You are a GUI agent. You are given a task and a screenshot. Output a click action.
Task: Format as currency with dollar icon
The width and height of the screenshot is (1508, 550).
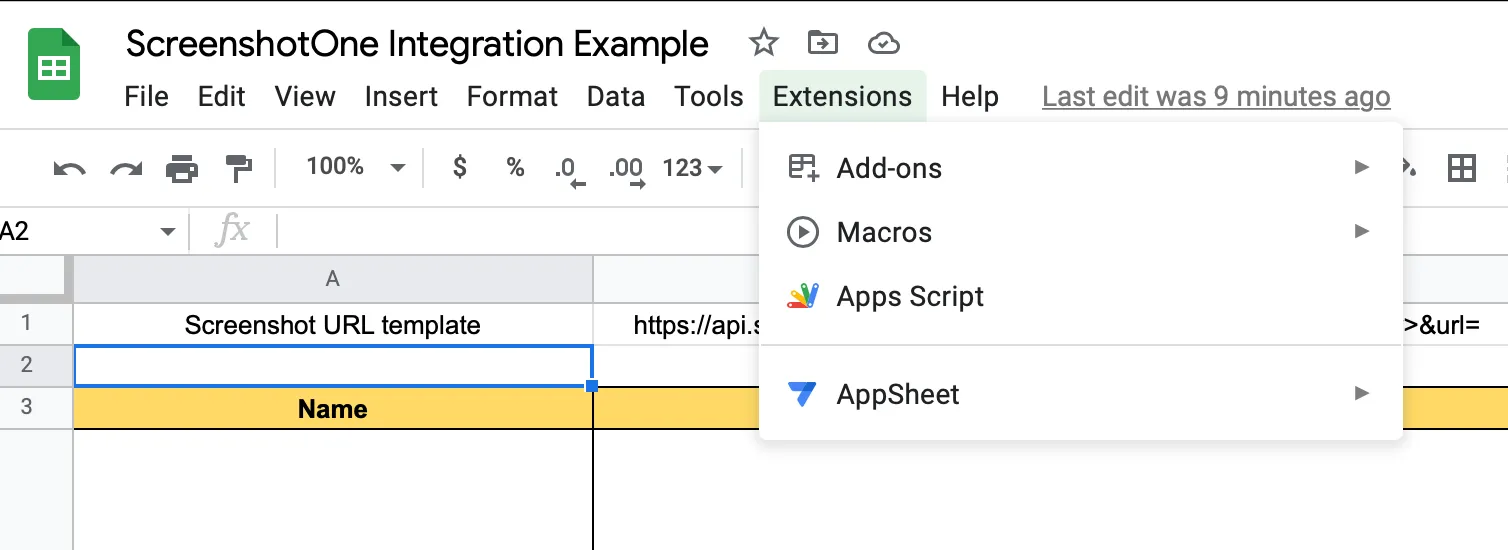click(460, 167)
